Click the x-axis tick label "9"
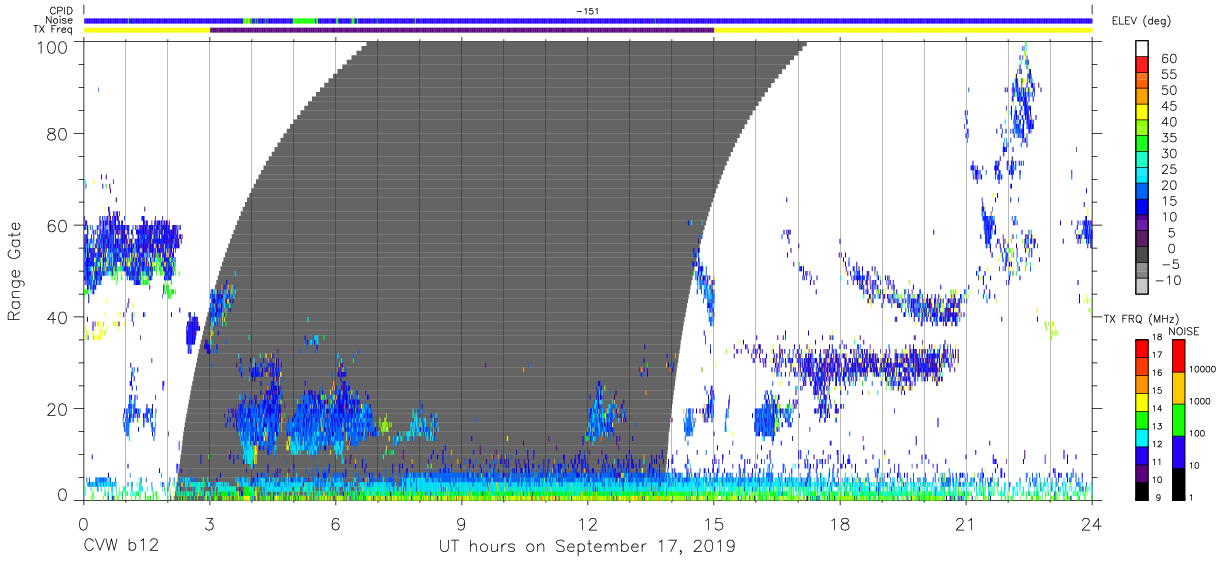This screenshot has width=1228, height=567. click(x=461, y=525)
